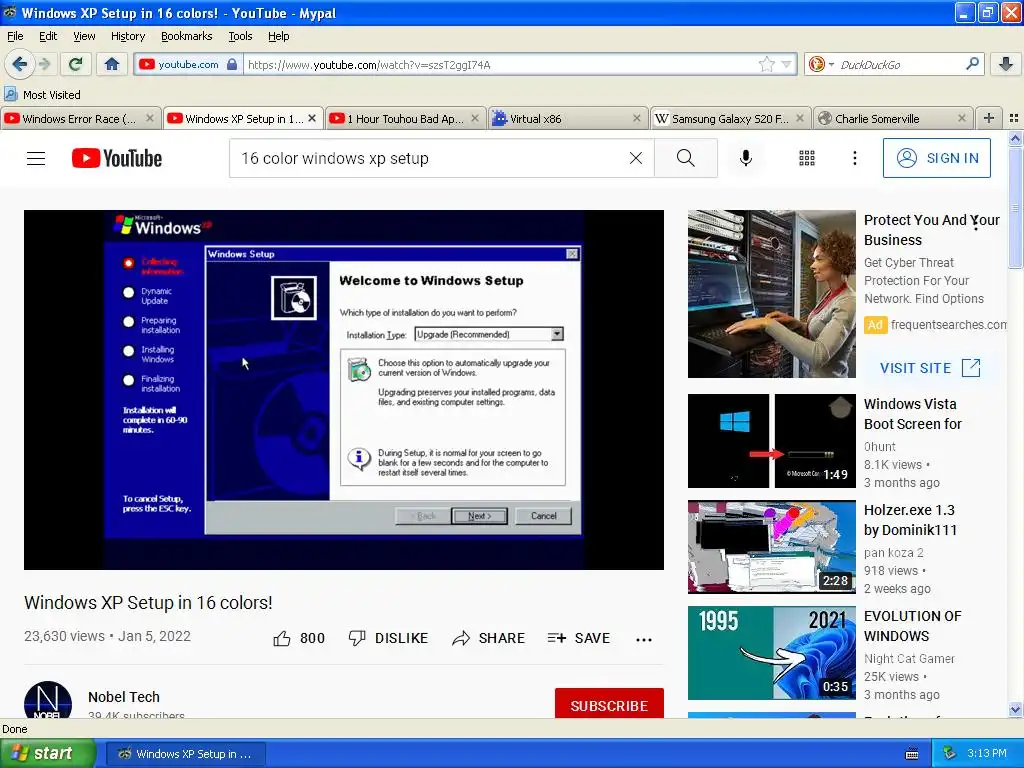Open the Nobel Tech channel avatar
Image resolution: width=1024 pixels, height=768 pixels.
click(48, 700)
